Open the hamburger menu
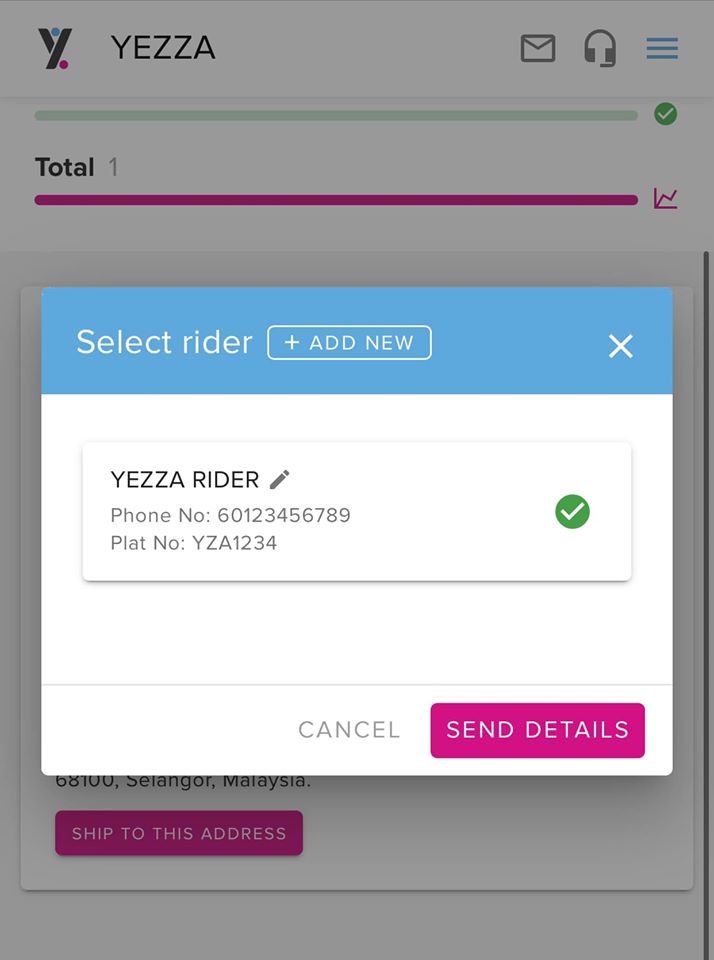Viewport: 714px width, 960px height. [662, 48]
